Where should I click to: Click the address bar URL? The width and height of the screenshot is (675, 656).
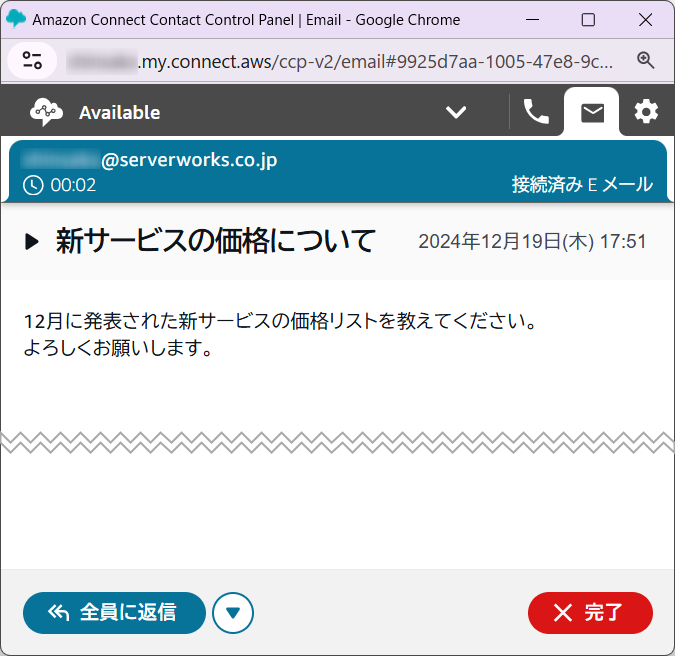pyautogui.click(x=340, y=62)
